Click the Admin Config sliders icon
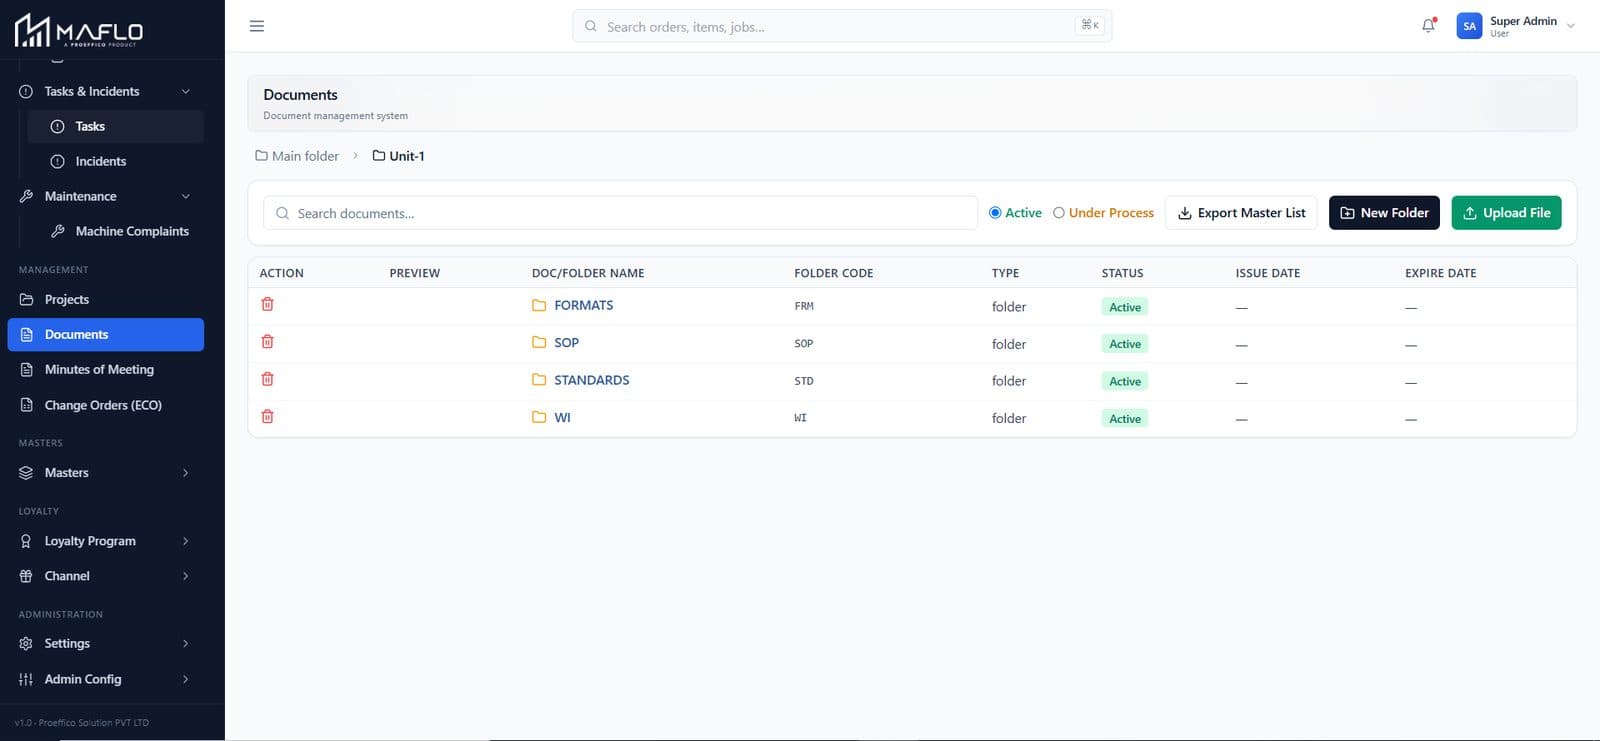The height and width of the screenshot is (741, 1600). coord(26,679)
